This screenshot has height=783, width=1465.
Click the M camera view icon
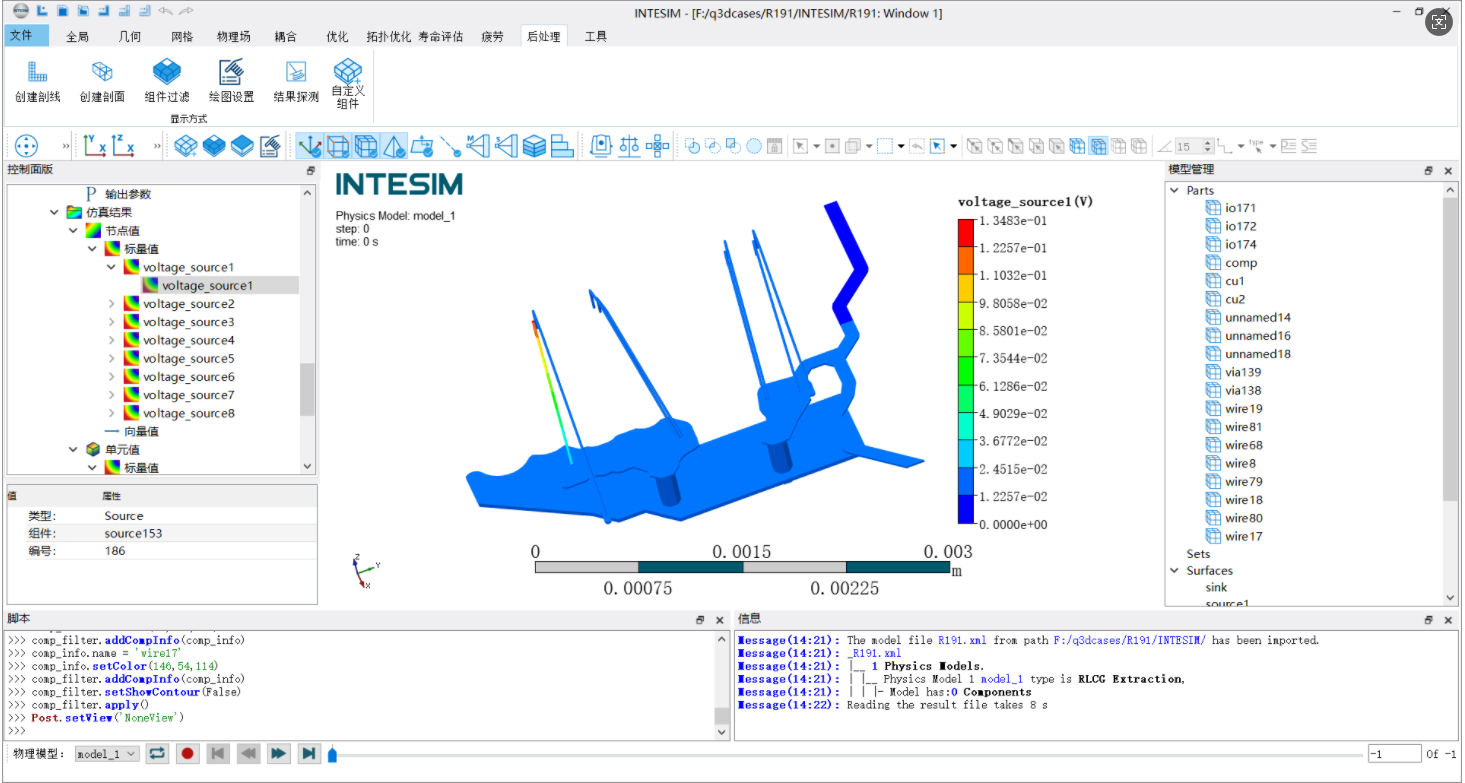pyautogui.click(x=478, y=146)
